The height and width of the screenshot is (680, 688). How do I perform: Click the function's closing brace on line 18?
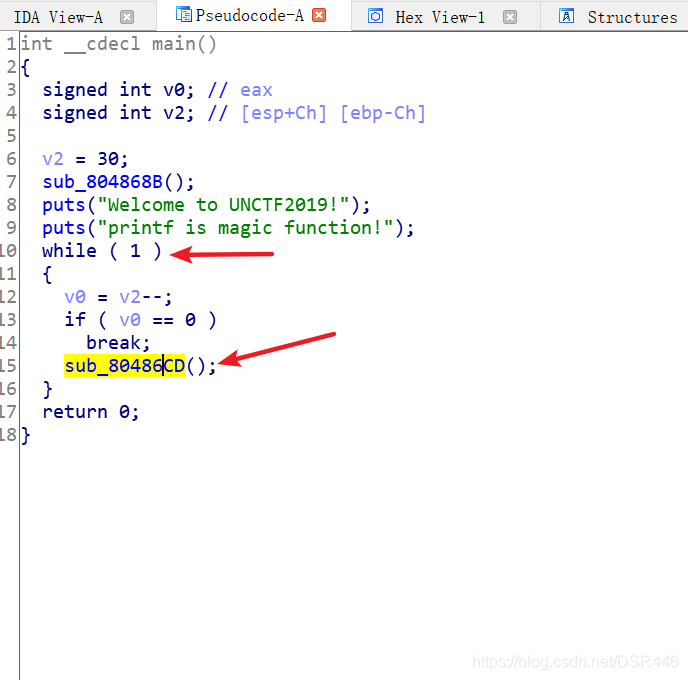pyautogui.click(x=26, y=435)
